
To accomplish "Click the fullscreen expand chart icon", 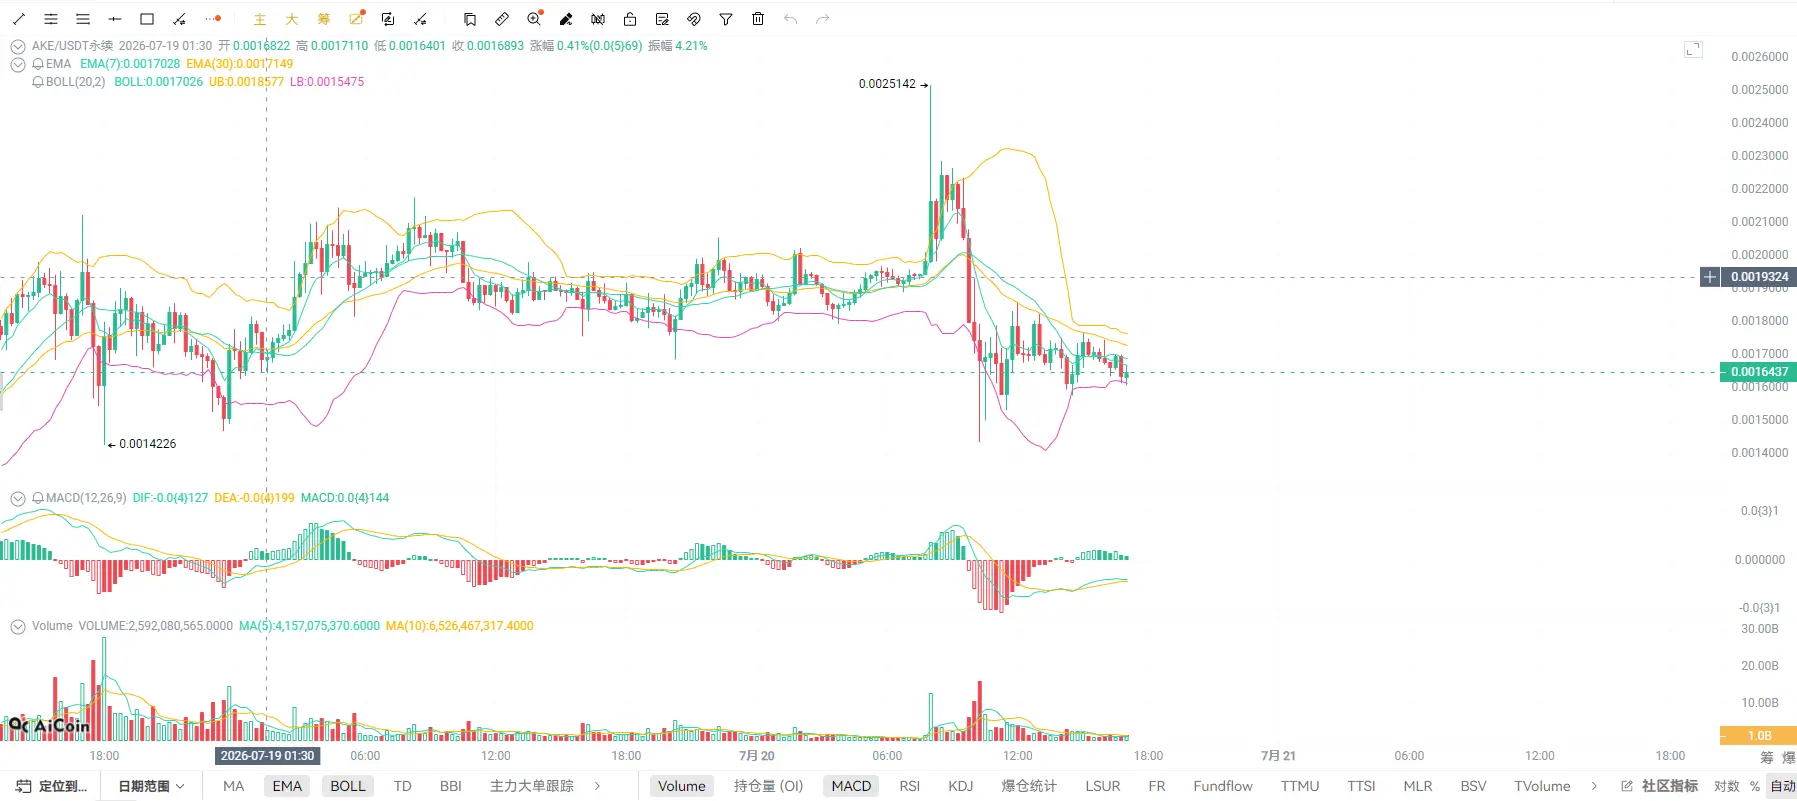I will pos(1693,49).
